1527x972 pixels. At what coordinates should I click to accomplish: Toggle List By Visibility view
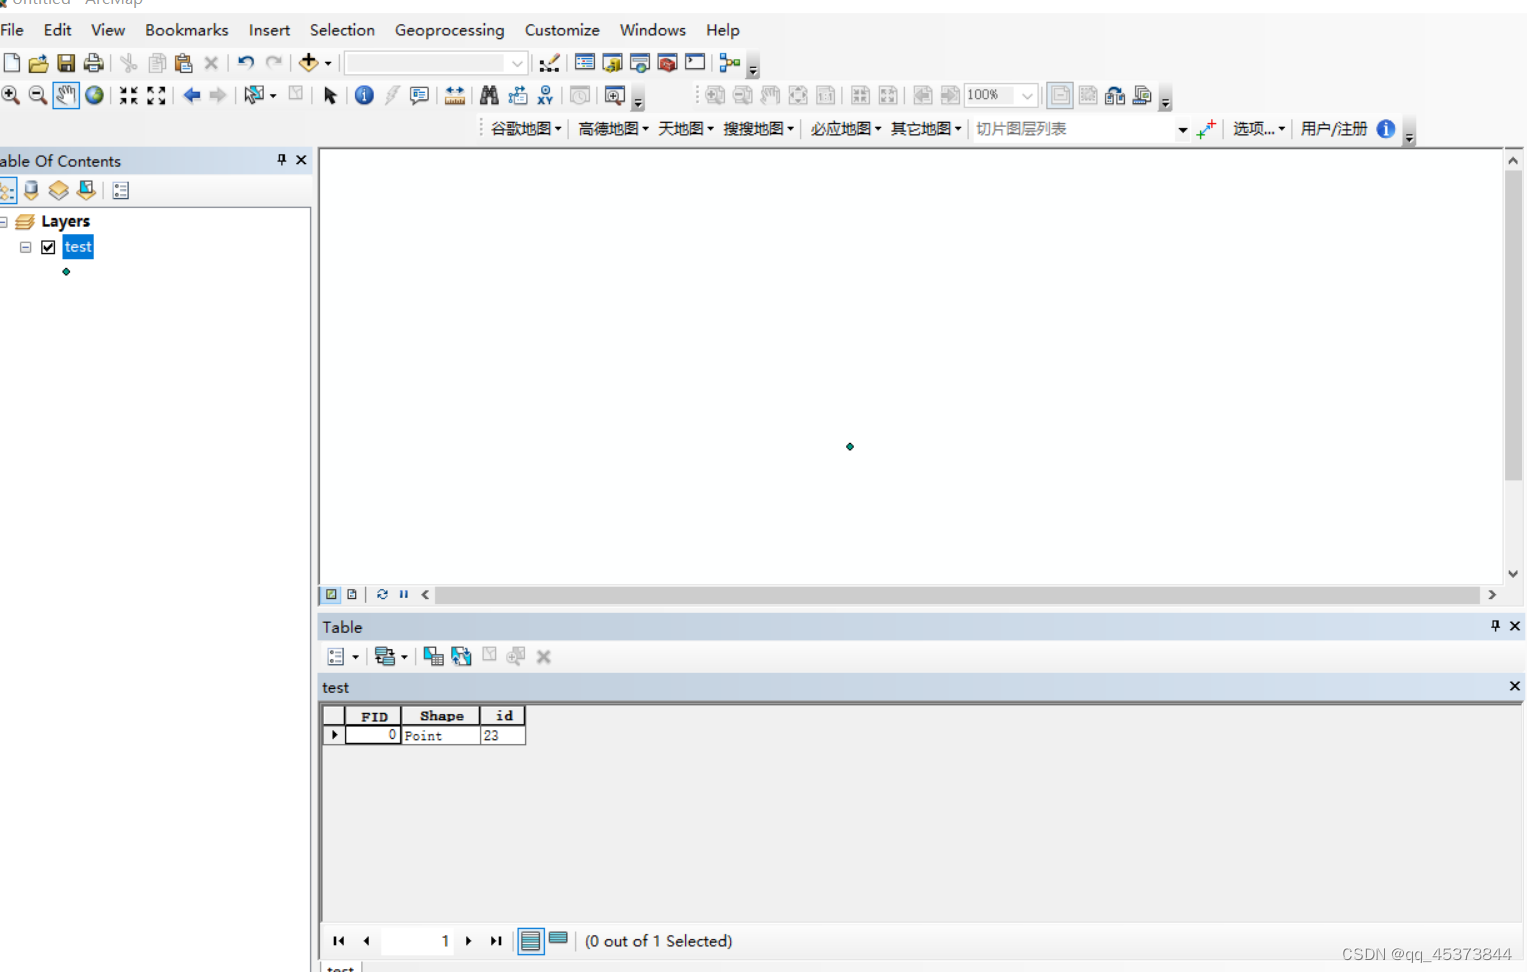click(59, 190)
